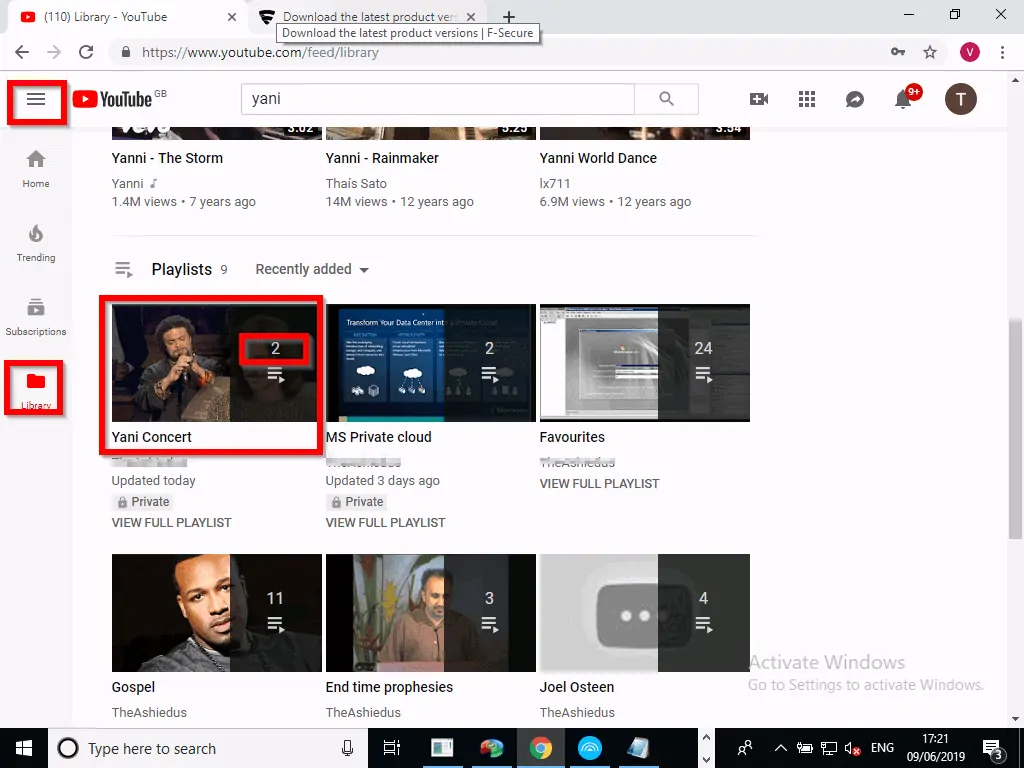This screenshot has height=768, width=1024.
Task: Open Google Chrome from the taskbar
Action: click(x=541, y=748)
